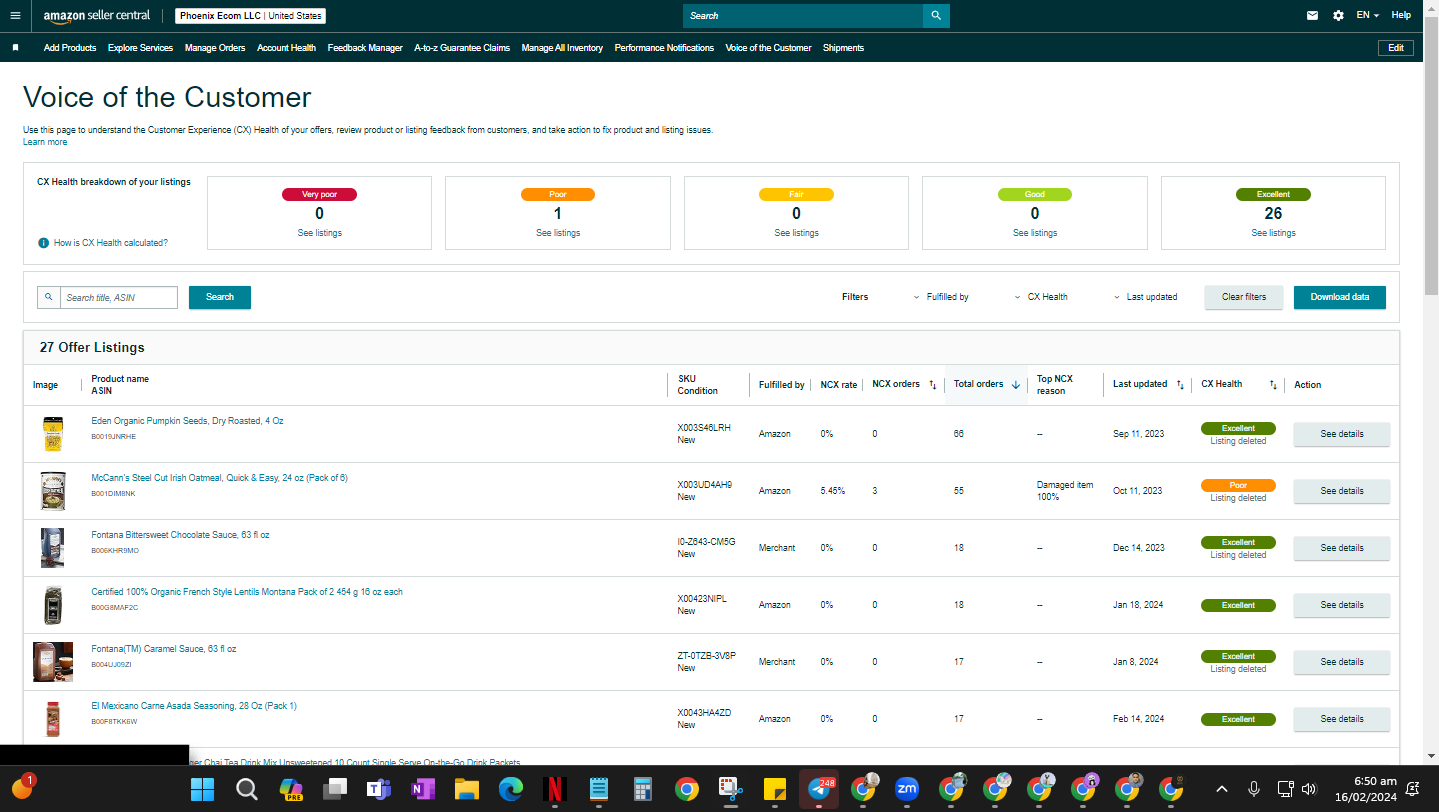Sort by Total orders arrow

coord(1016,385)
